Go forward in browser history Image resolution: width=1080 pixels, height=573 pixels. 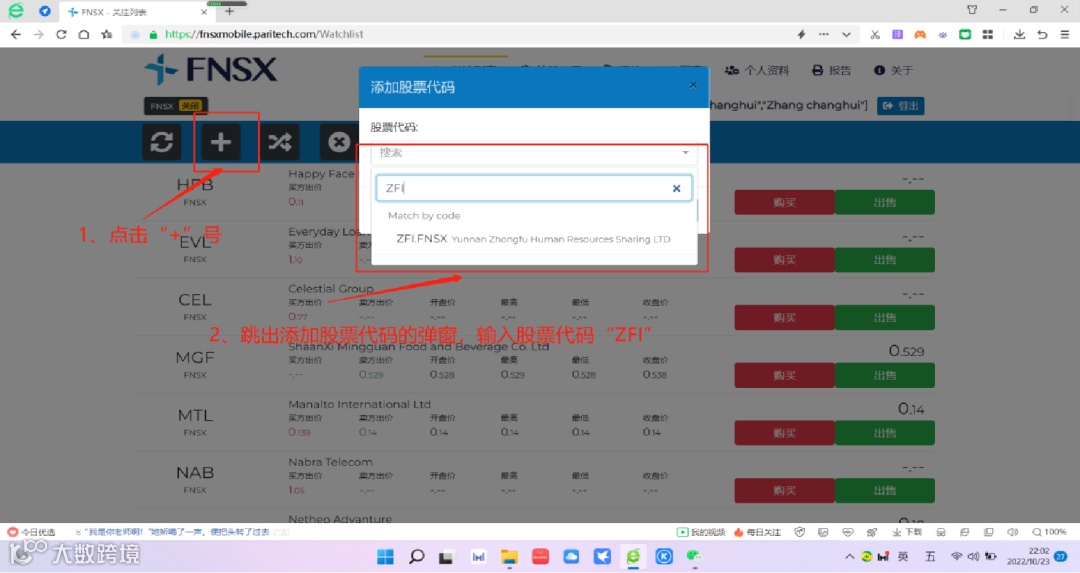[x=39, y=34]
